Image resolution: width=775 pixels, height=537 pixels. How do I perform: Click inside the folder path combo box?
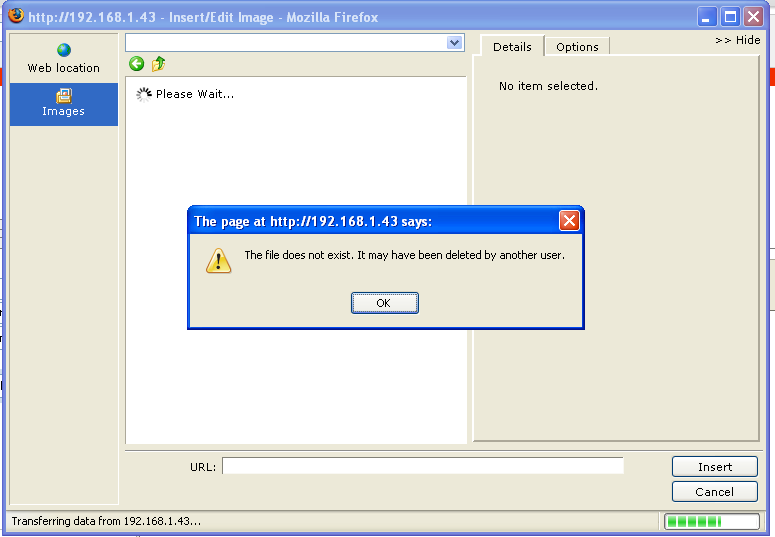pos(286,43)
